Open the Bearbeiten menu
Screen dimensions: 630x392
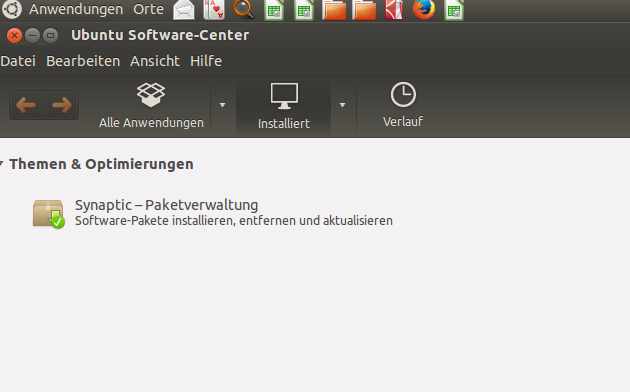pos(83,61)
